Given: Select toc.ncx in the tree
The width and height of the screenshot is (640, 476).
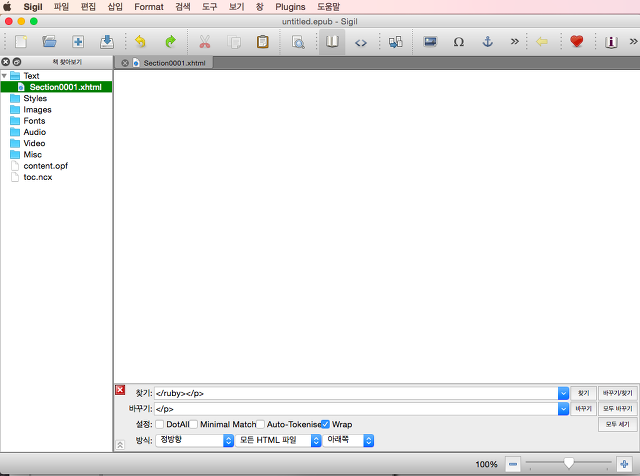Looking at the screenshot, I should 38,177.
